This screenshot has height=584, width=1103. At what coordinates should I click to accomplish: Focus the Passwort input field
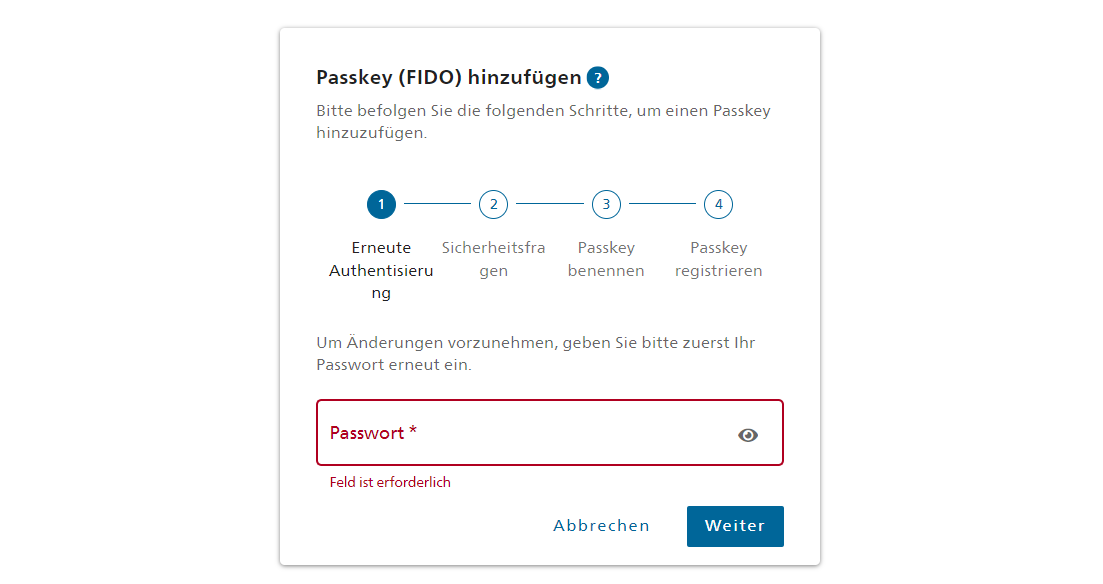[549, 433]
